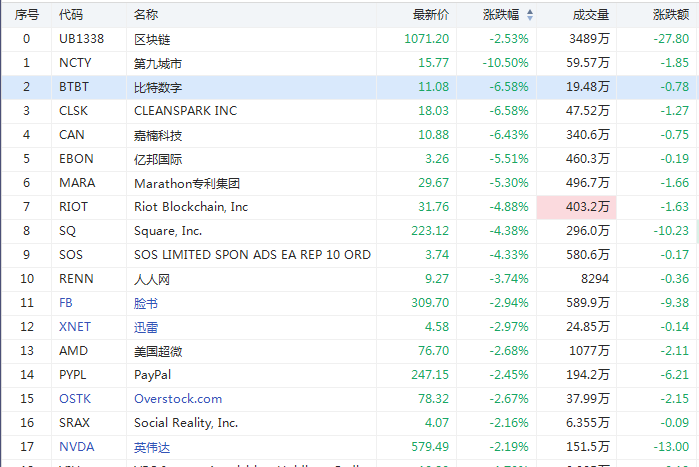Click the 序号 column header

[27, 15]
